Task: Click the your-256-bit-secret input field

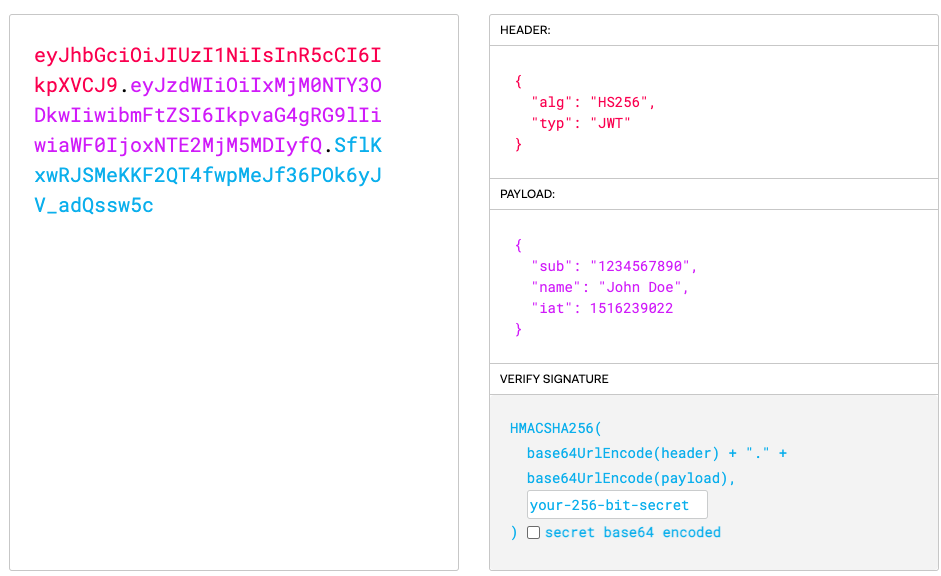Action: 617,505
